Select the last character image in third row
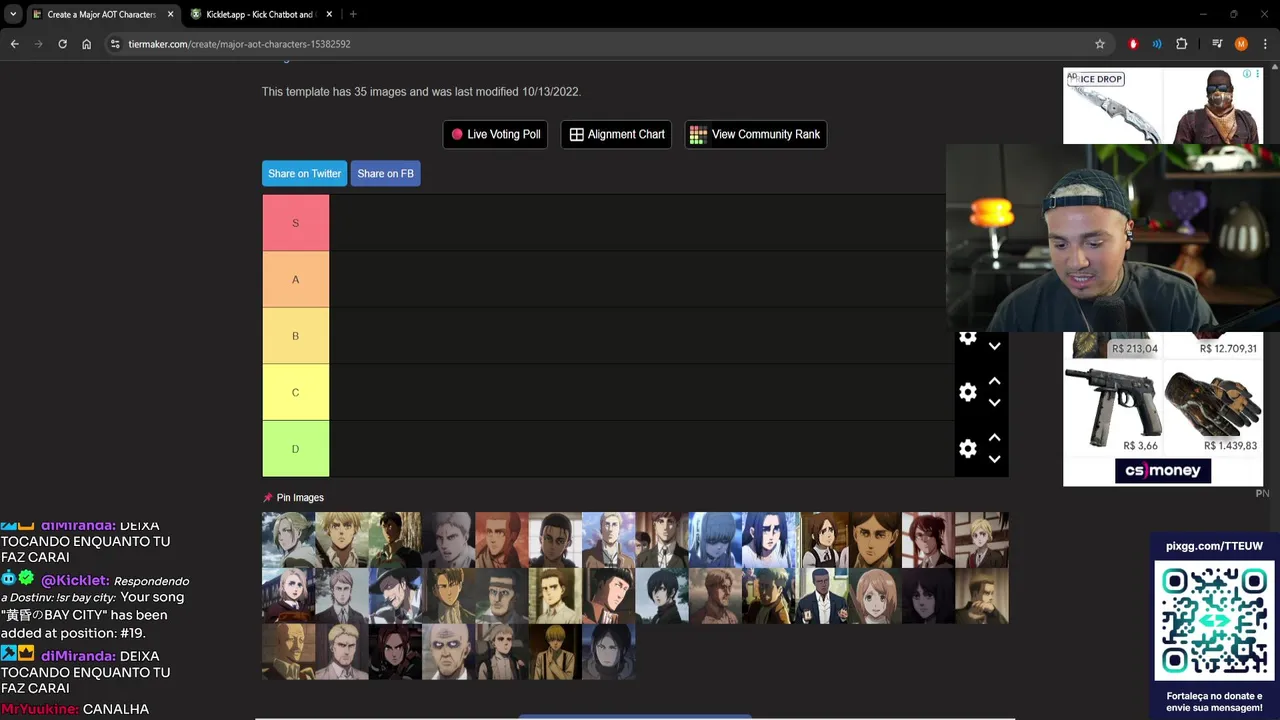The image size is (1280, 720). (x=608, y=652)
